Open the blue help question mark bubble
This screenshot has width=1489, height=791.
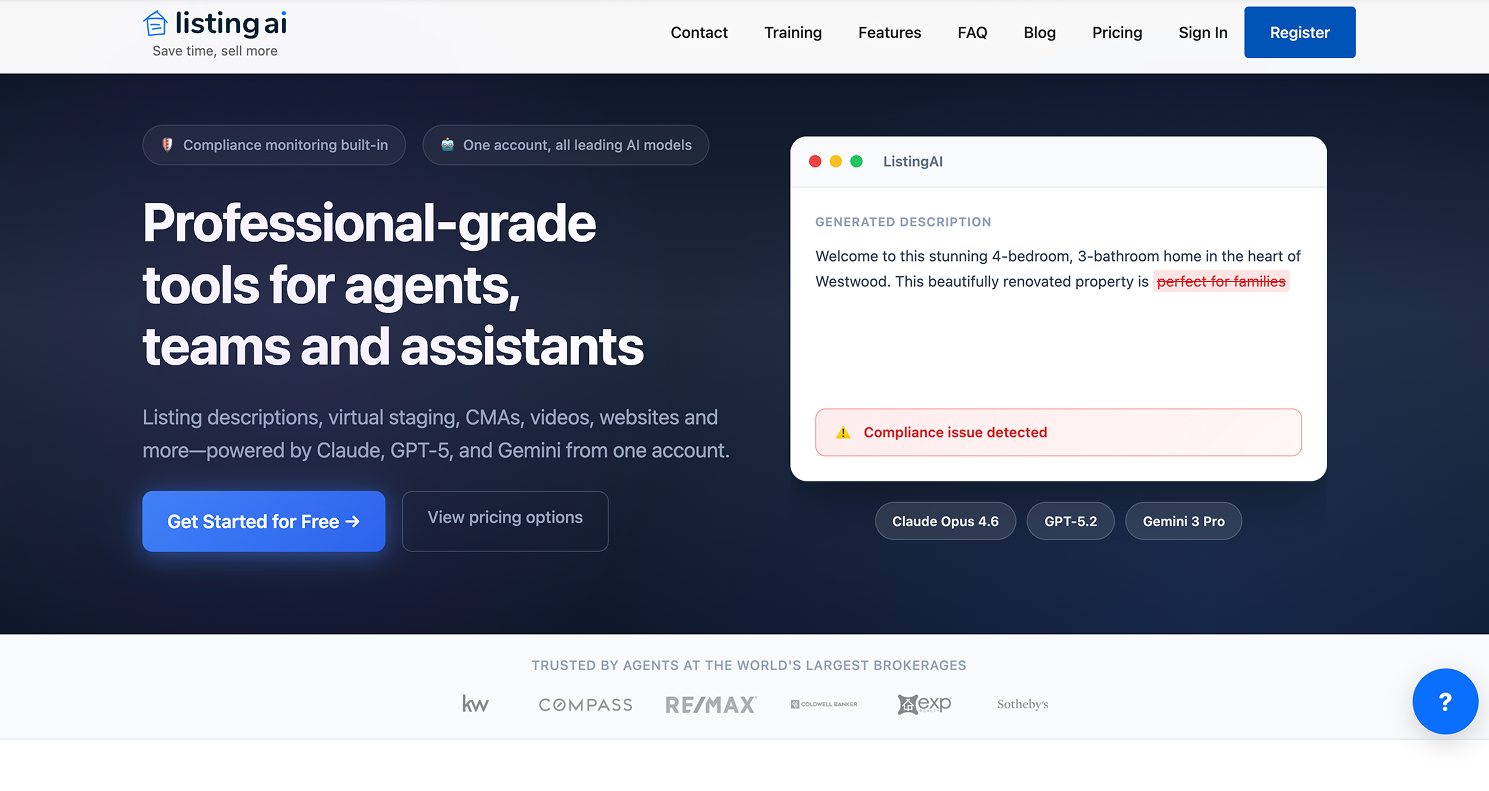click(1445, 702)
